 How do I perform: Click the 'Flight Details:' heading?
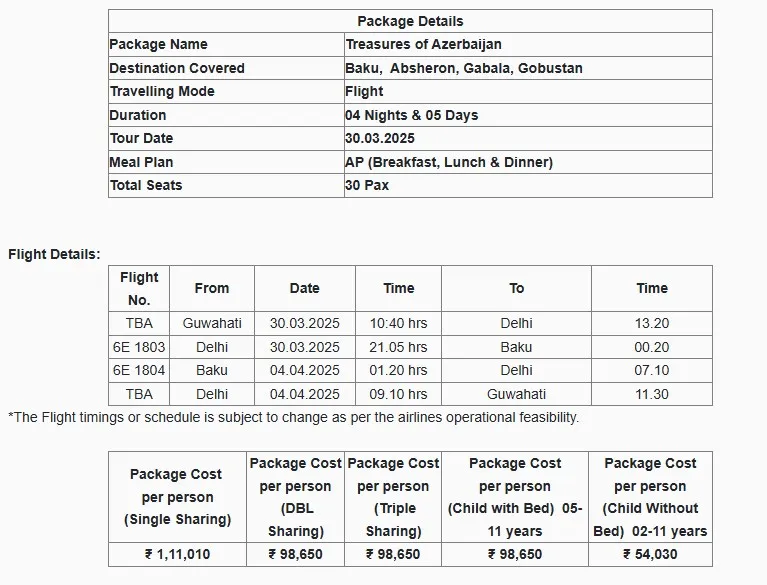coord(54,254)
